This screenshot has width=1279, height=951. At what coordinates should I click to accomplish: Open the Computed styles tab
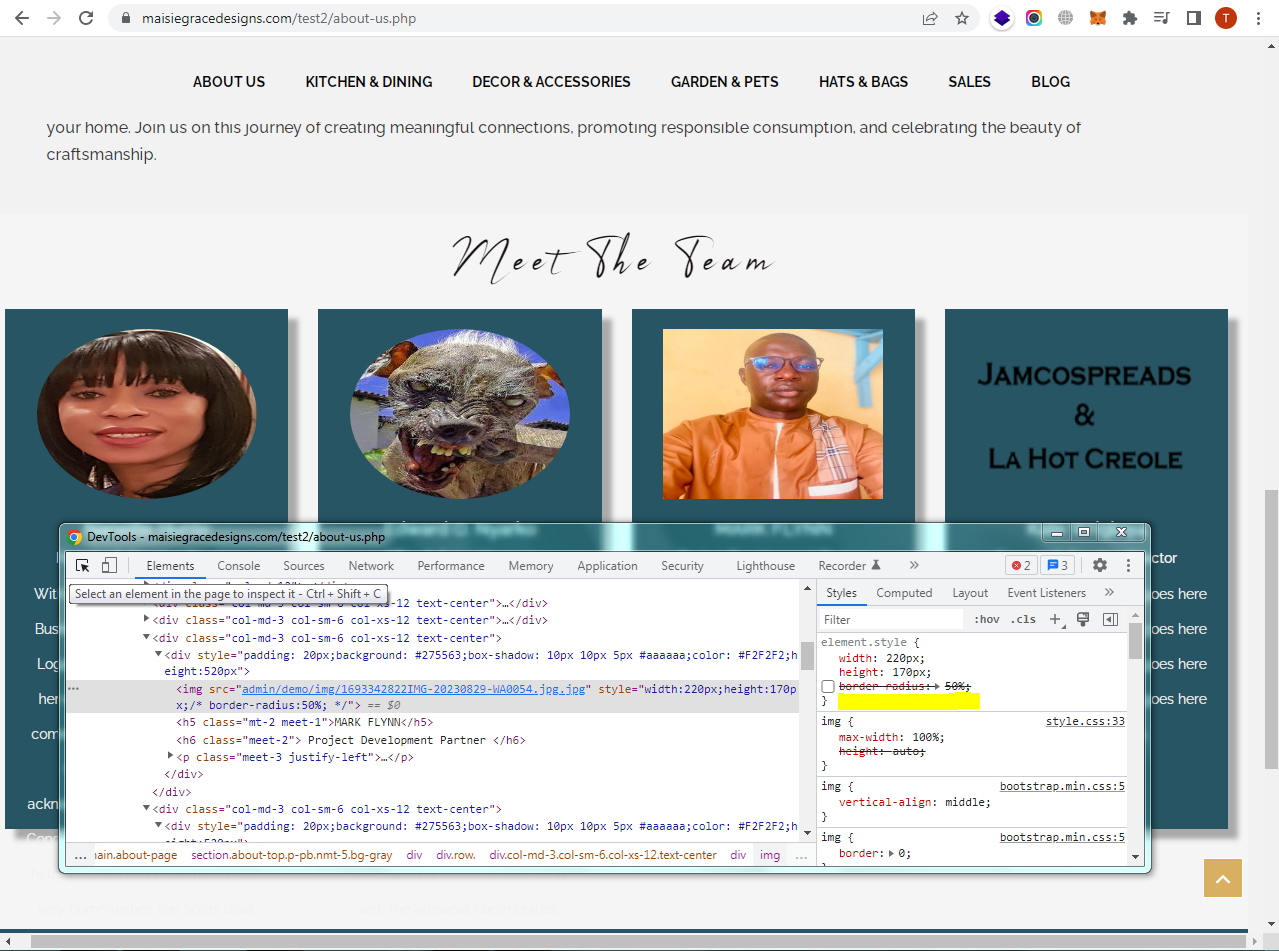pyautogui.click(x=904, y=593)
